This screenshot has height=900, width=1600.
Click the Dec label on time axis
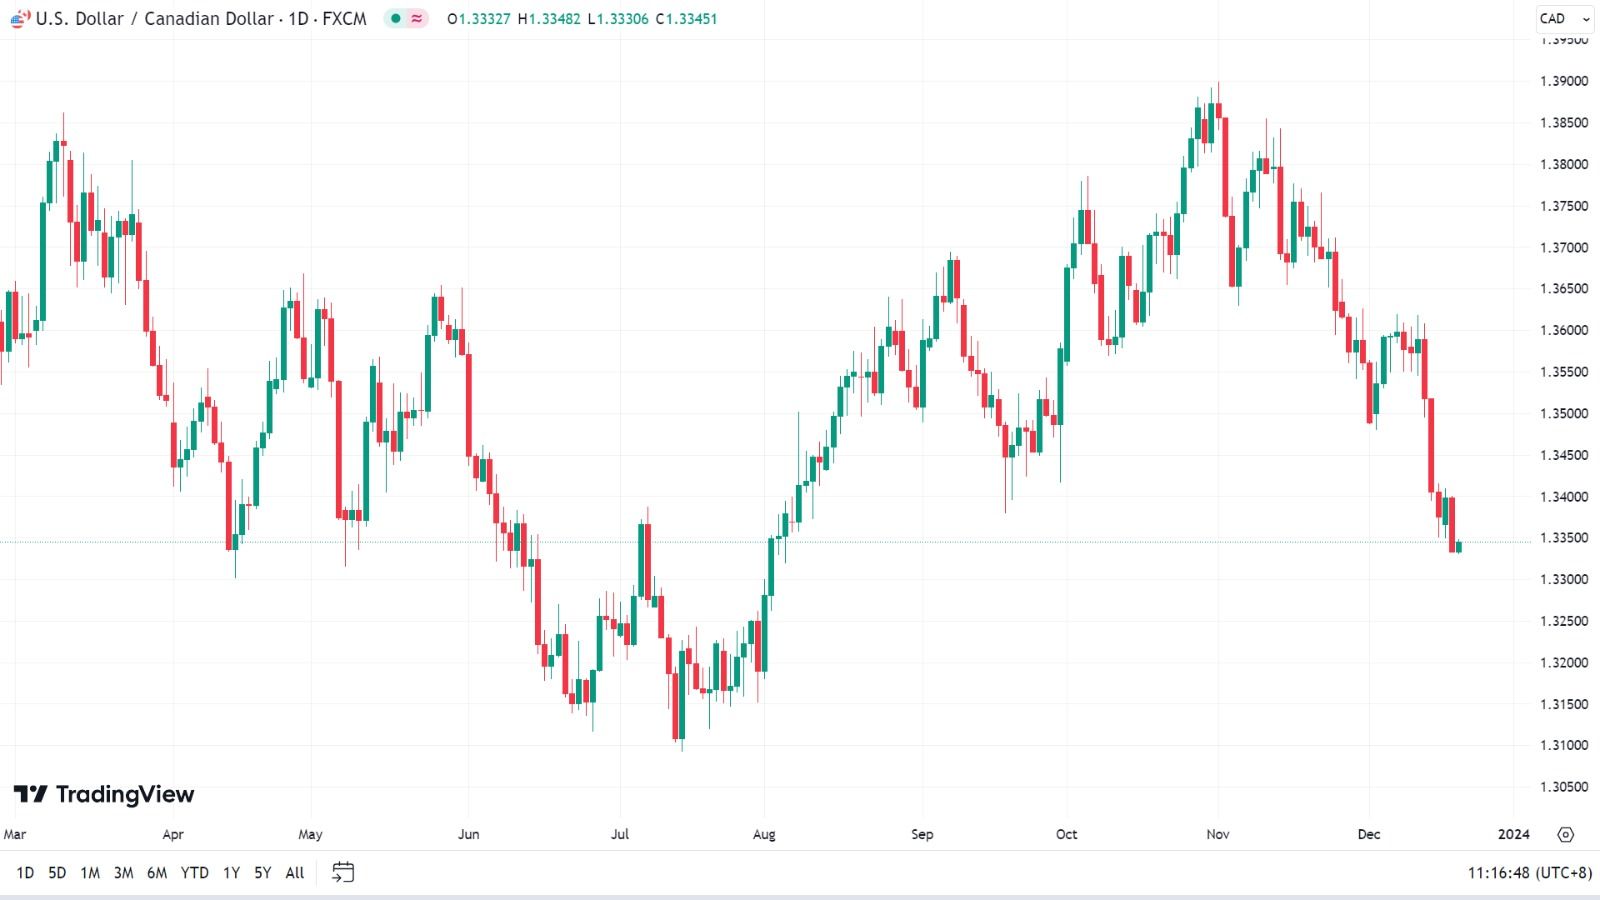(x=1369, y=834)
